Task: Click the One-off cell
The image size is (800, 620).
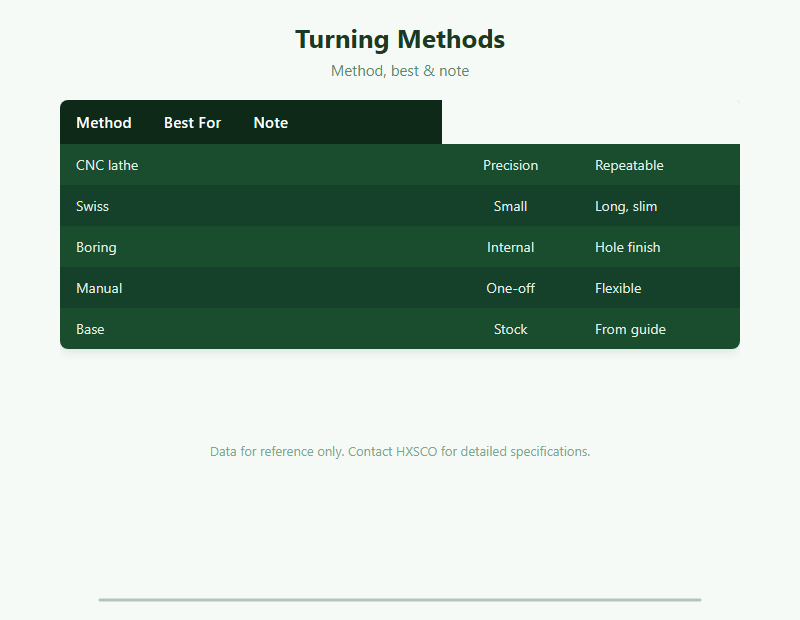Action: pos(510,288)
